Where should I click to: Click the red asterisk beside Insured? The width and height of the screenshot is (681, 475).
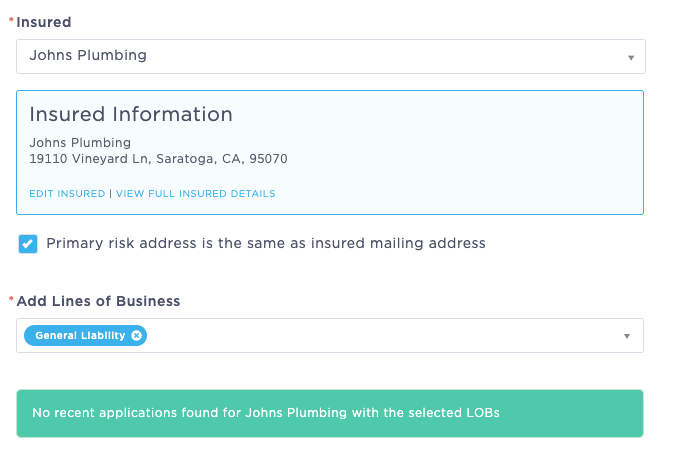(11, 20)
